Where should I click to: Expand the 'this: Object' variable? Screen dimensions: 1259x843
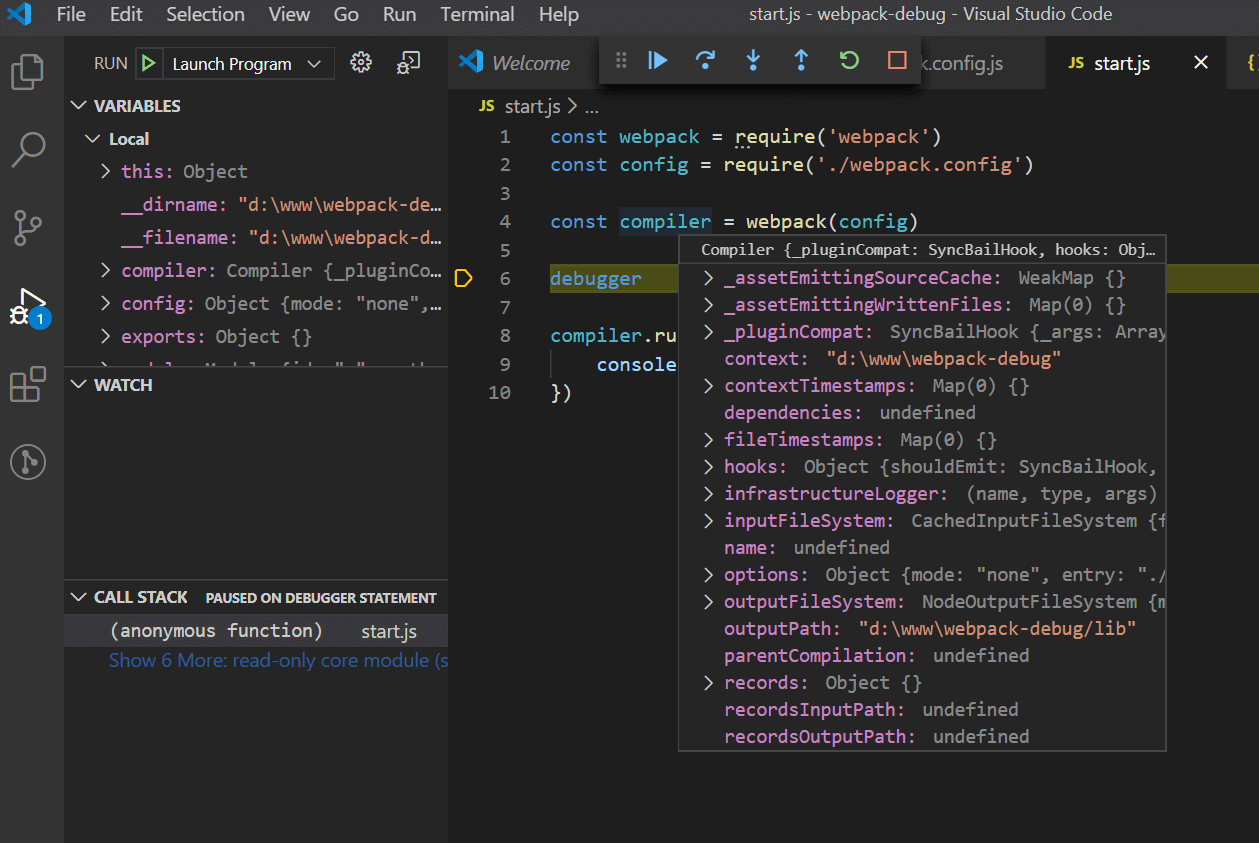(x=106, y=172)
